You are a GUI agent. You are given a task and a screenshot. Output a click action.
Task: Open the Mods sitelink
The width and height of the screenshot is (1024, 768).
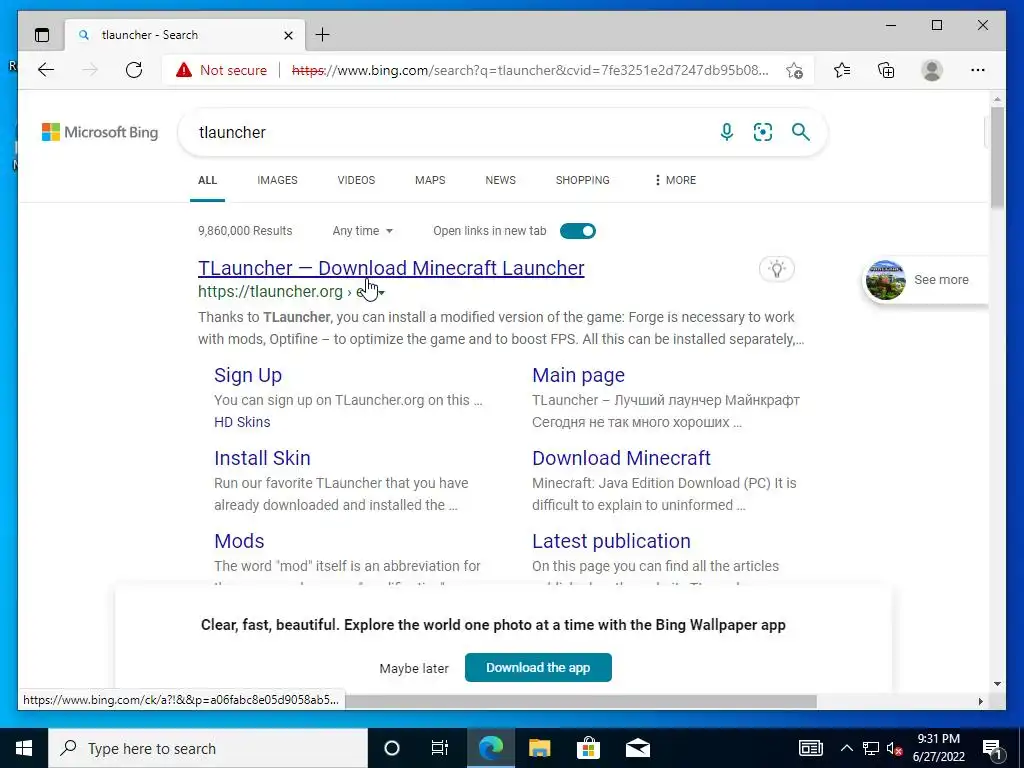[x=239, y=541]
